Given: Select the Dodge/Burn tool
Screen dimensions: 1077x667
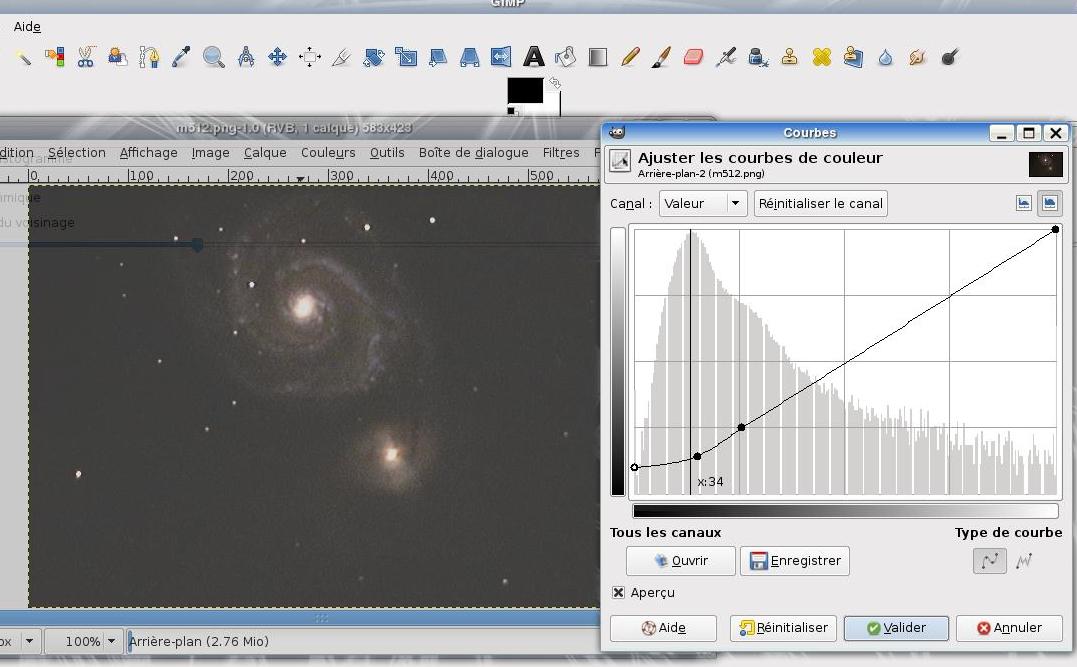Looking at the screenshot, I should coord(949,57).
